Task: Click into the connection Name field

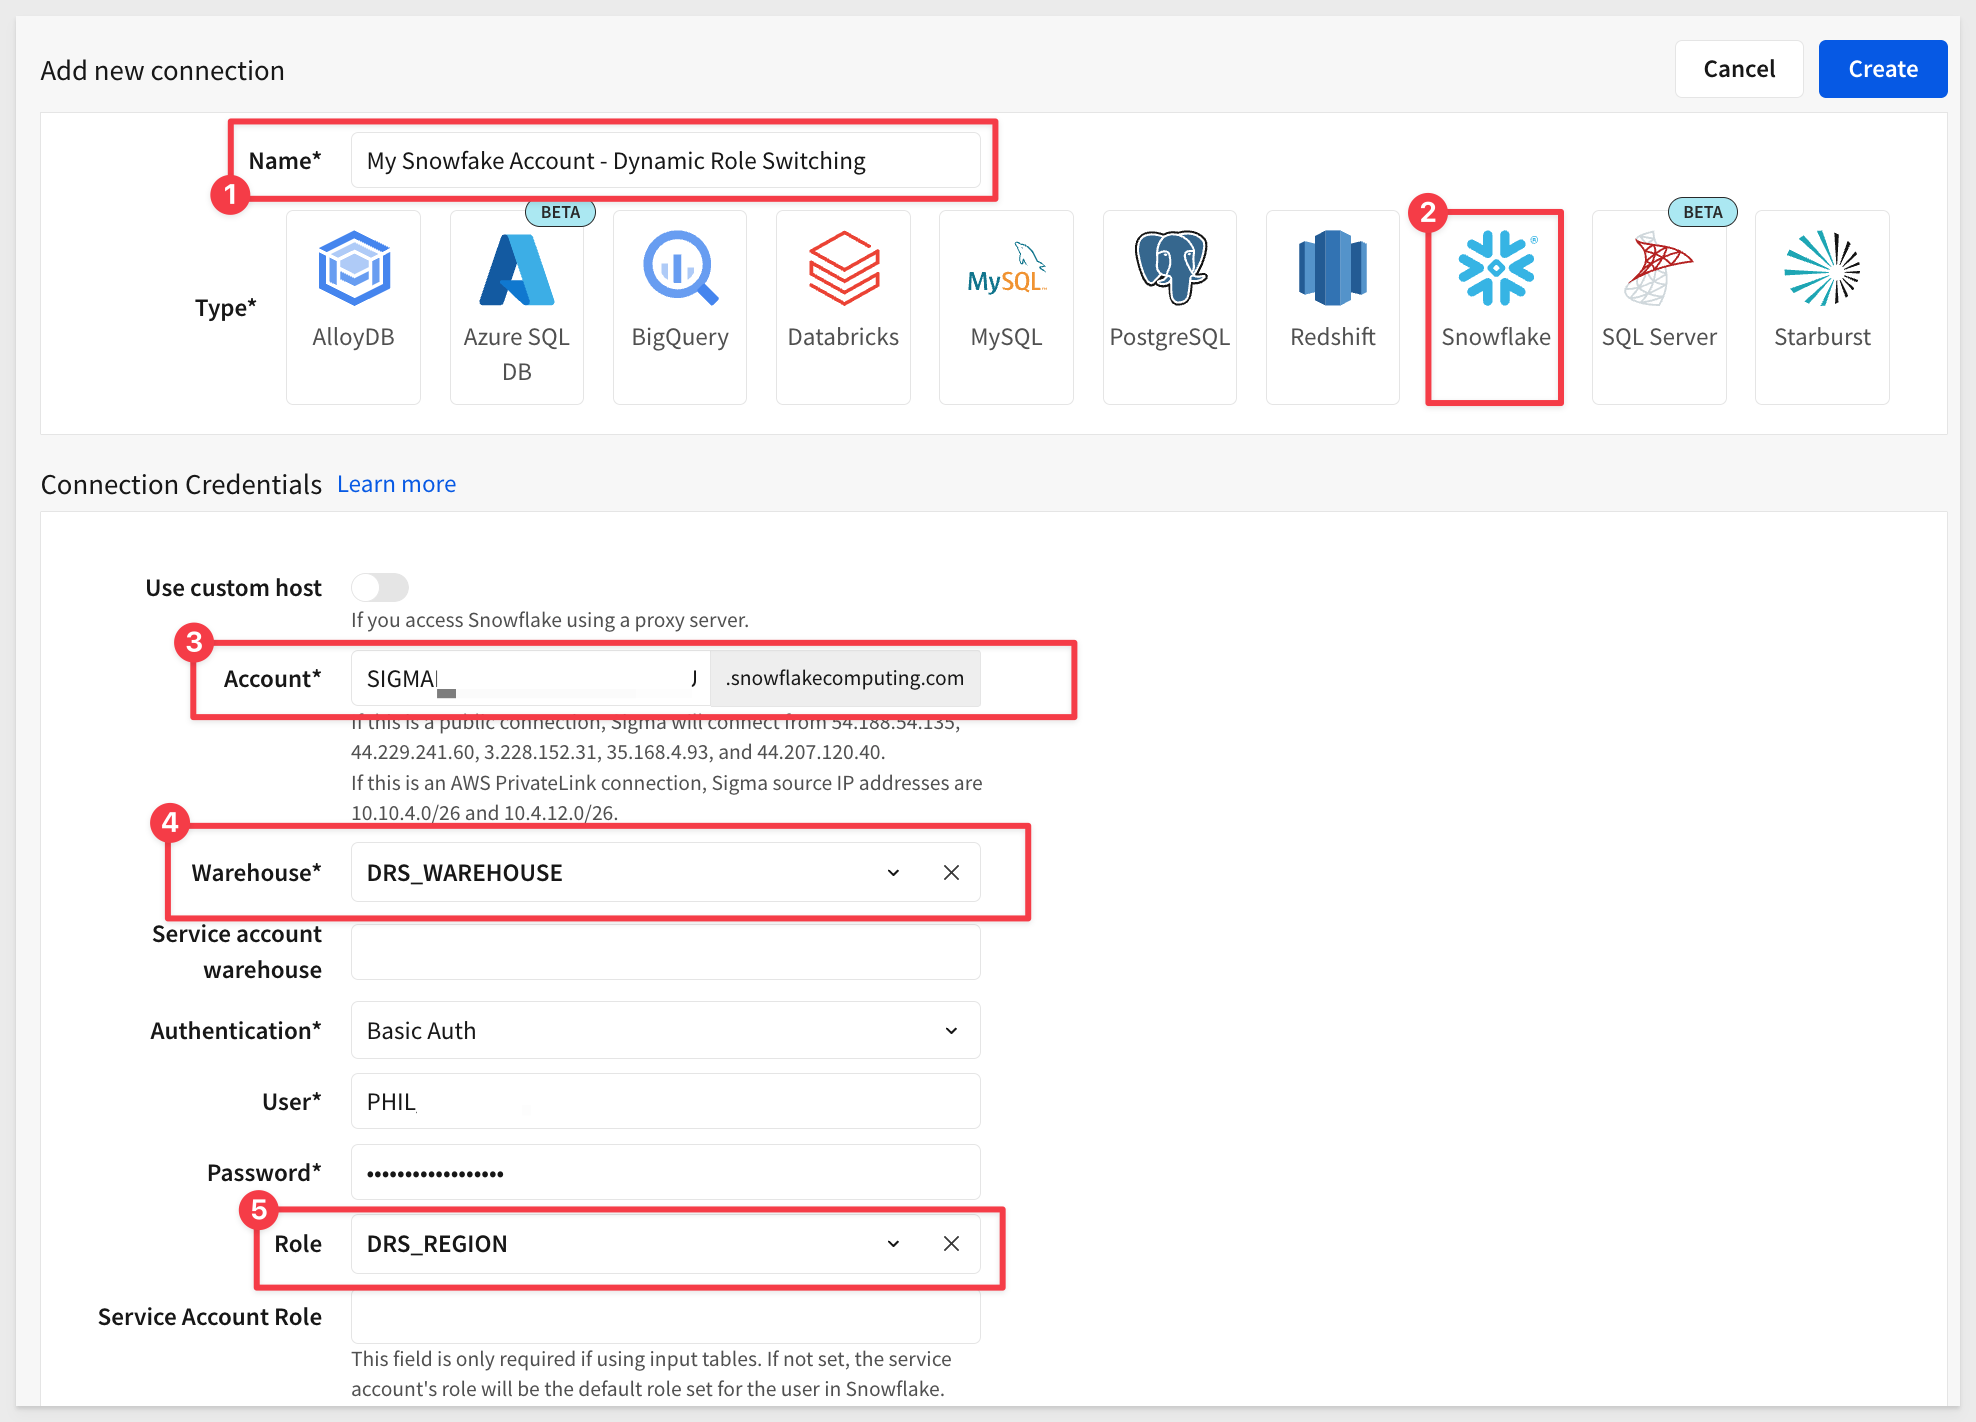Action: pyautogui.click(x=665, y=160)
